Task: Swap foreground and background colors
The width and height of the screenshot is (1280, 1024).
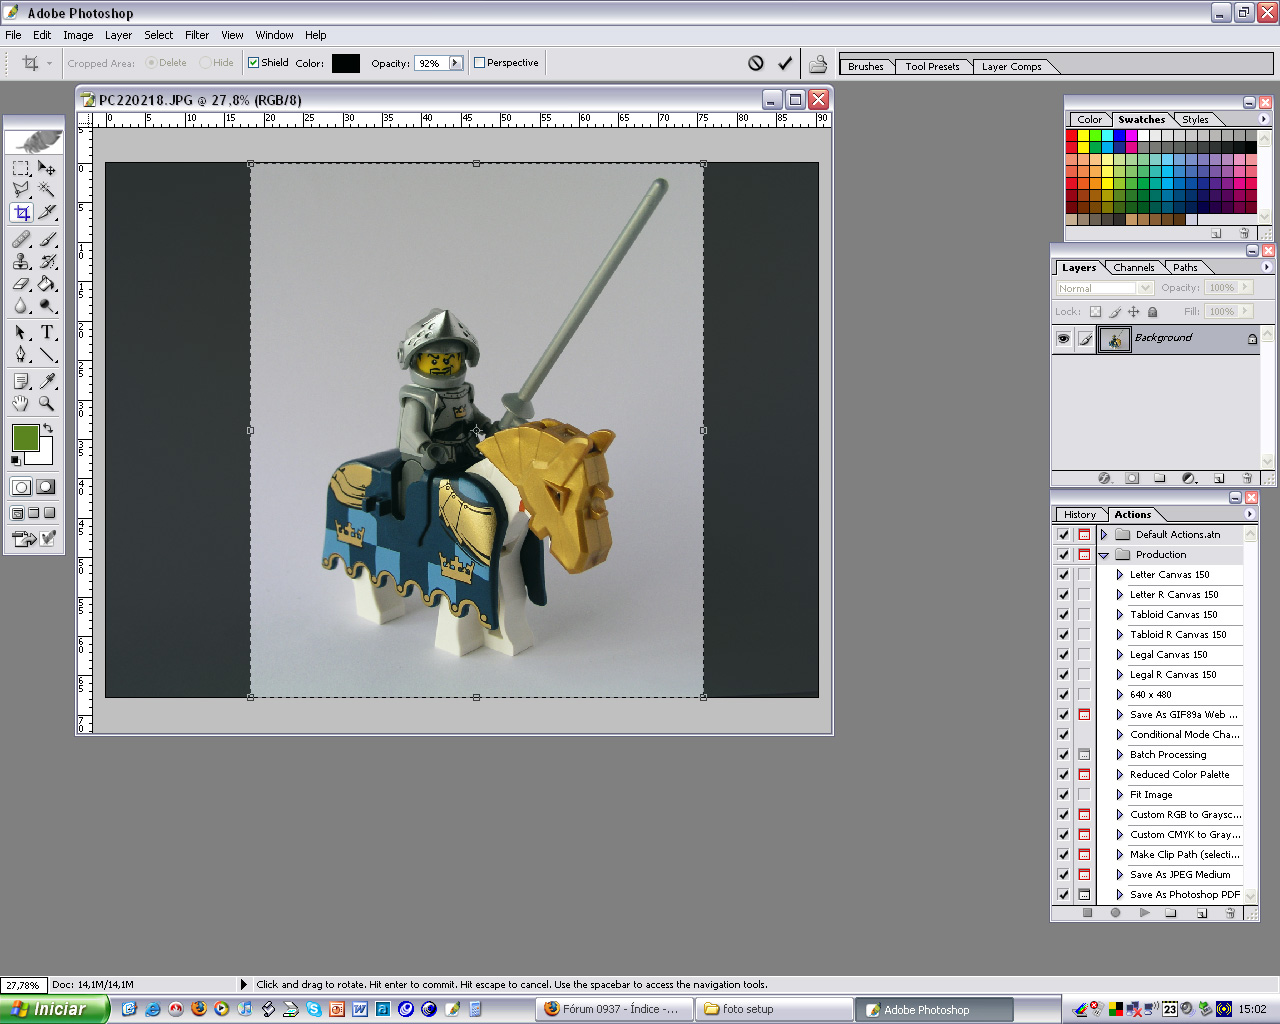Action: (48, 428)
